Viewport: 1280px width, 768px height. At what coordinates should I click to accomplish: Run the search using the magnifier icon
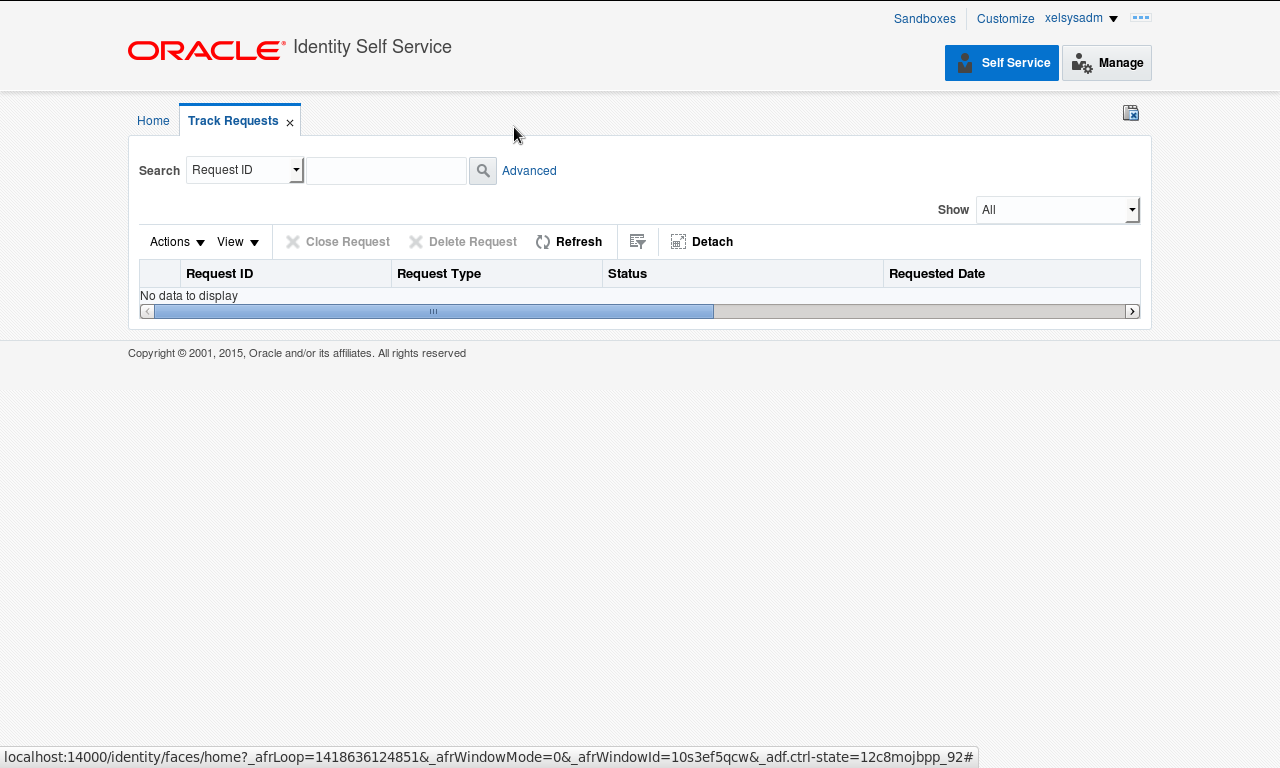pos(482,170)
